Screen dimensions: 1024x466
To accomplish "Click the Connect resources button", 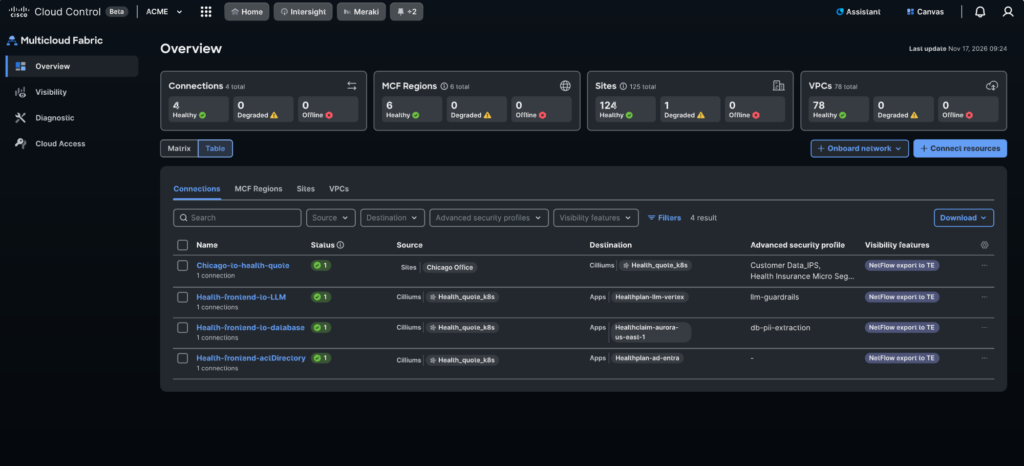I will (960, 149).
